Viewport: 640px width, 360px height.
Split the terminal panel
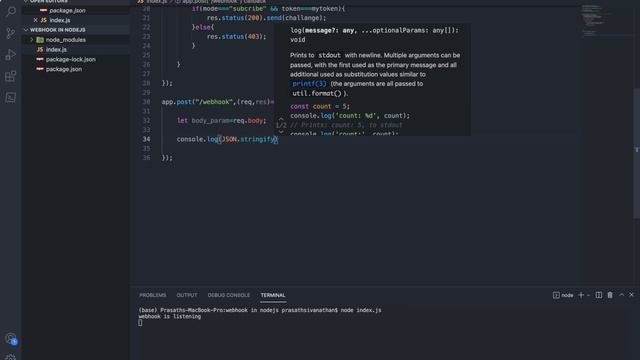coord(598,295)
